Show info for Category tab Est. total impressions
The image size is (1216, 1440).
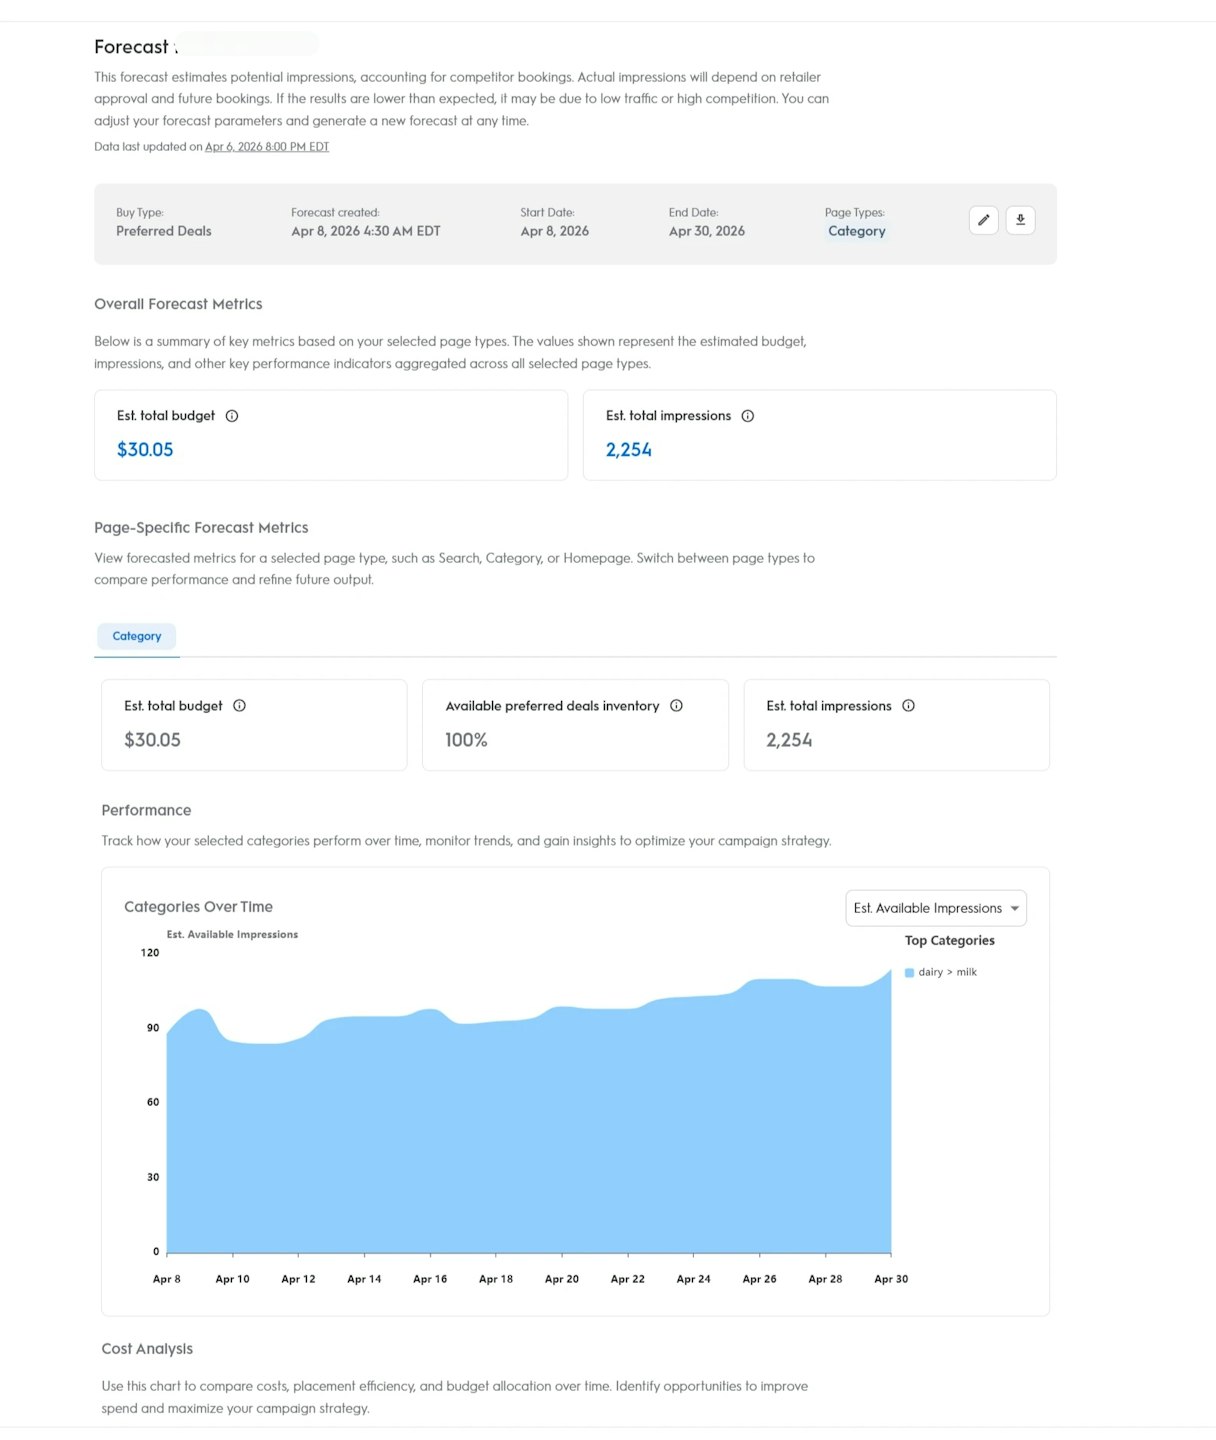pyautogui.click(x=909, y=706)
